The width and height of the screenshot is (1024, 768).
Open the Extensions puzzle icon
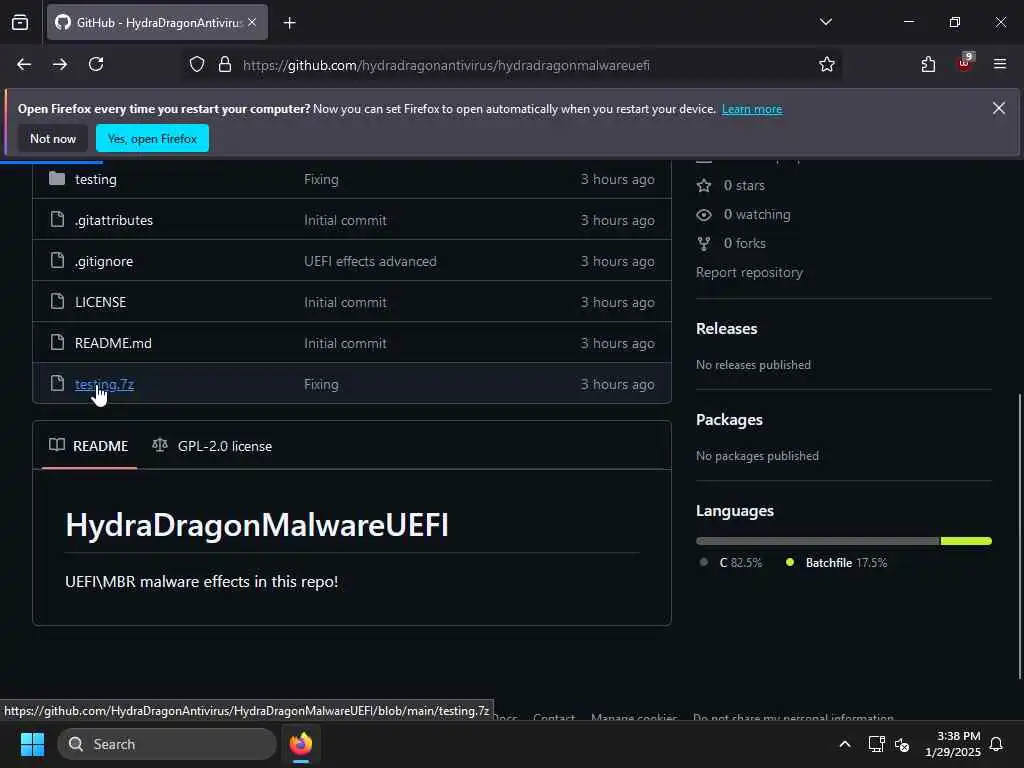(x=928, y=64)
